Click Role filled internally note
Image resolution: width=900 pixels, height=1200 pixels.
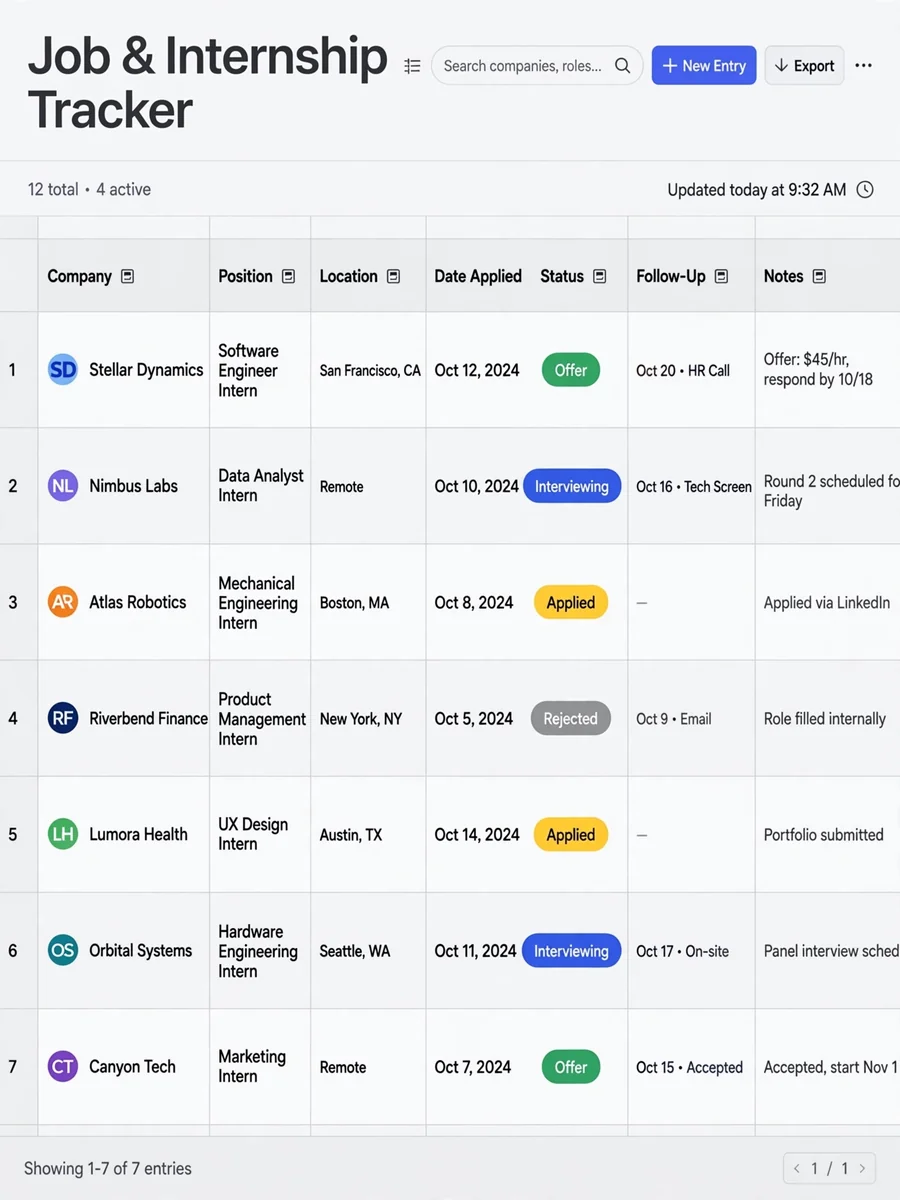[825, 718]
